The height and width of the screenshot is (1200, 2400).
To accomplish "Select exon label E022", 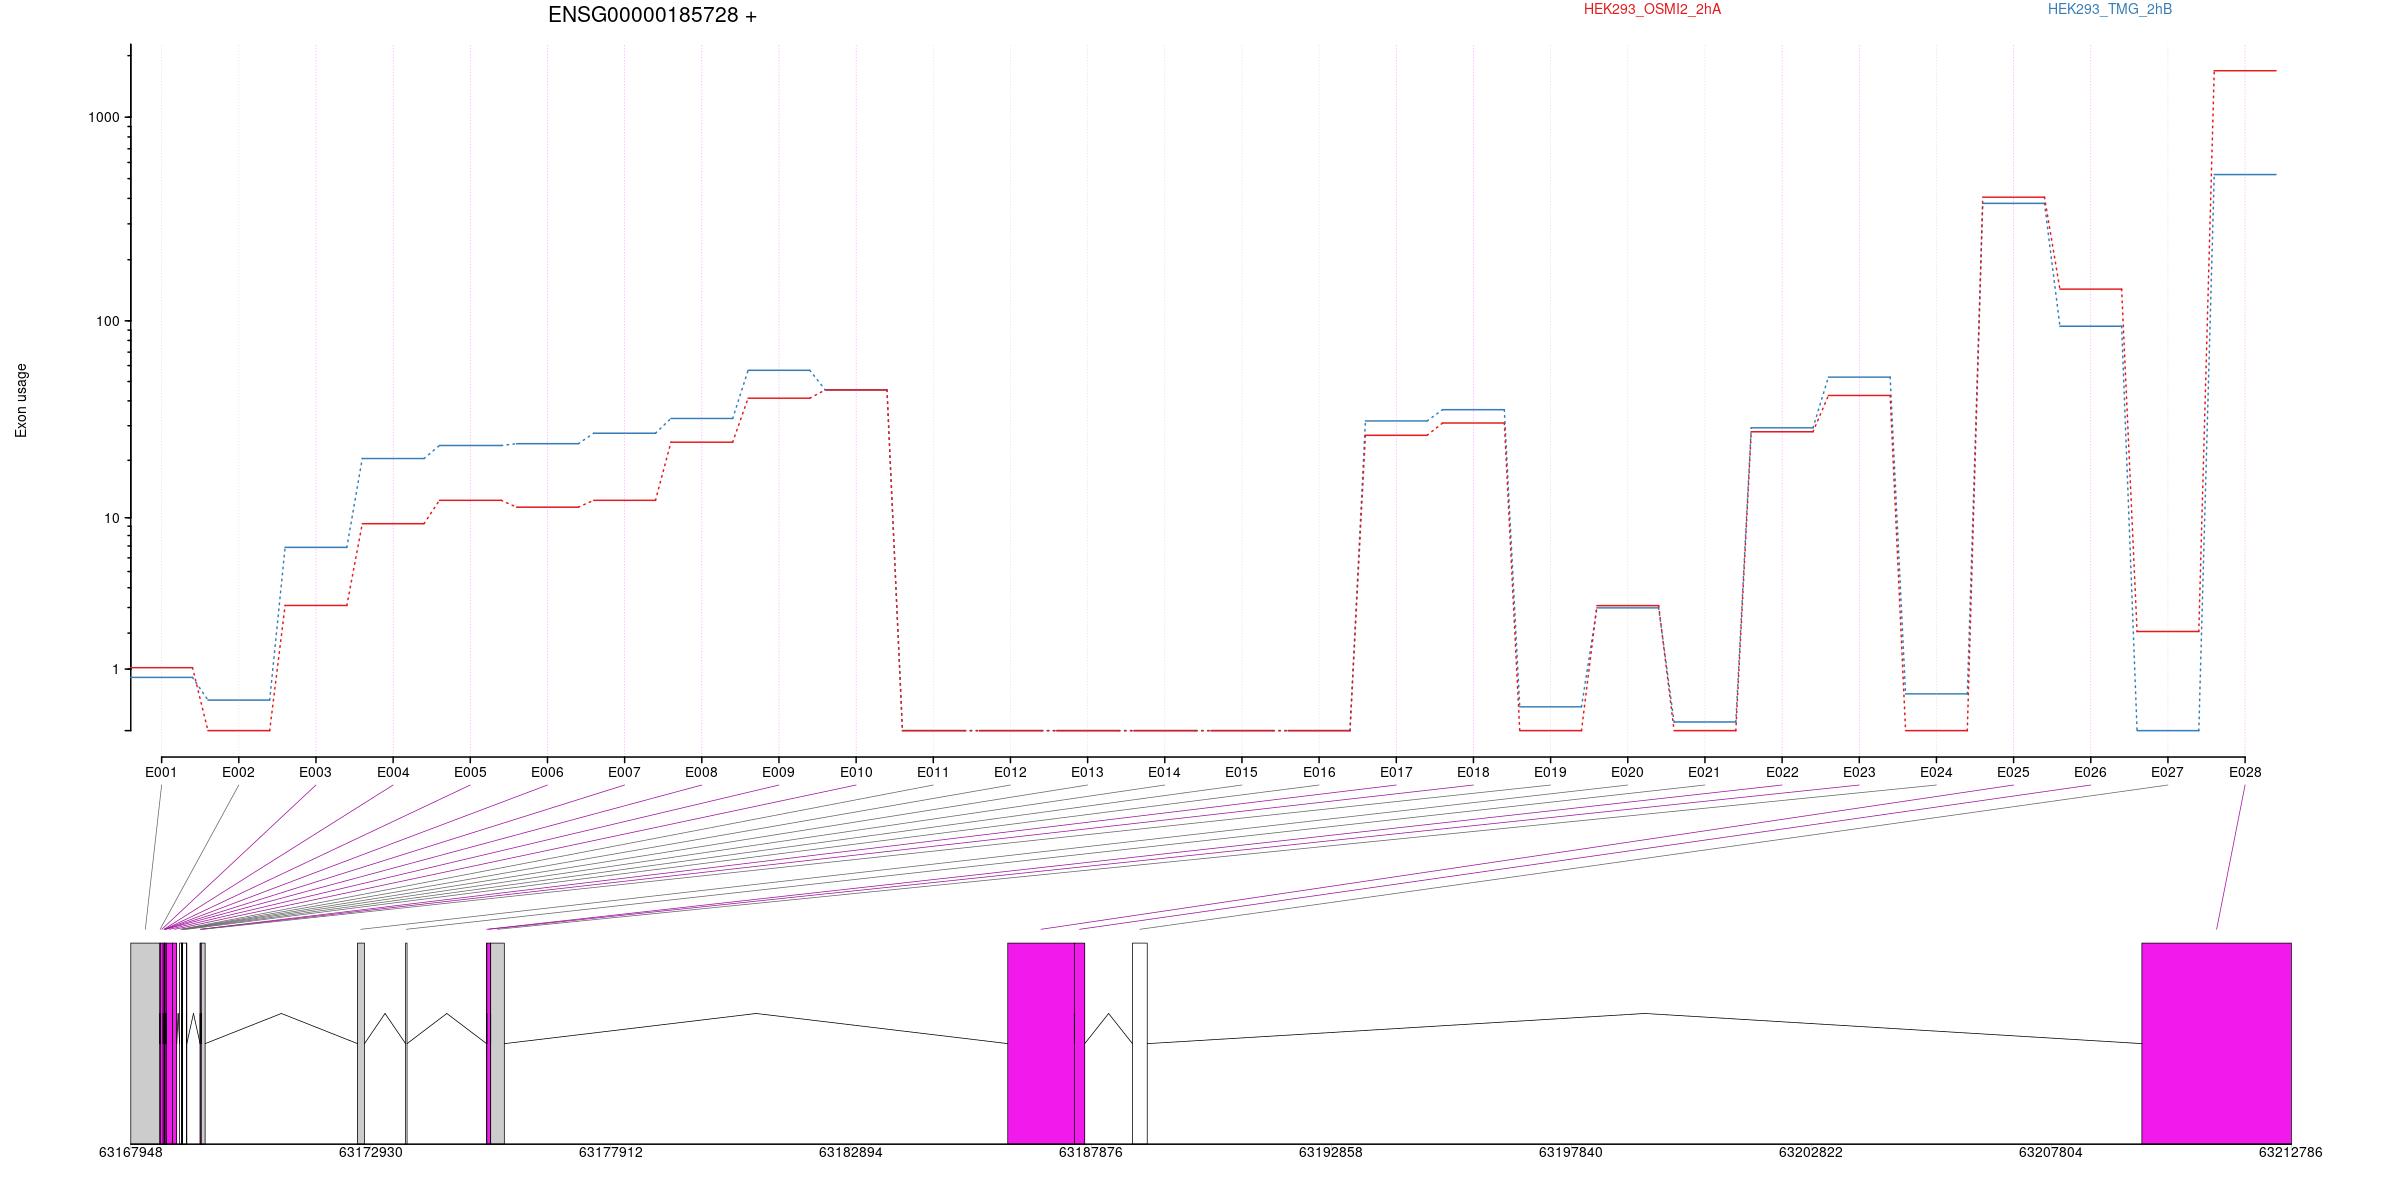I will pos(1782,772).
